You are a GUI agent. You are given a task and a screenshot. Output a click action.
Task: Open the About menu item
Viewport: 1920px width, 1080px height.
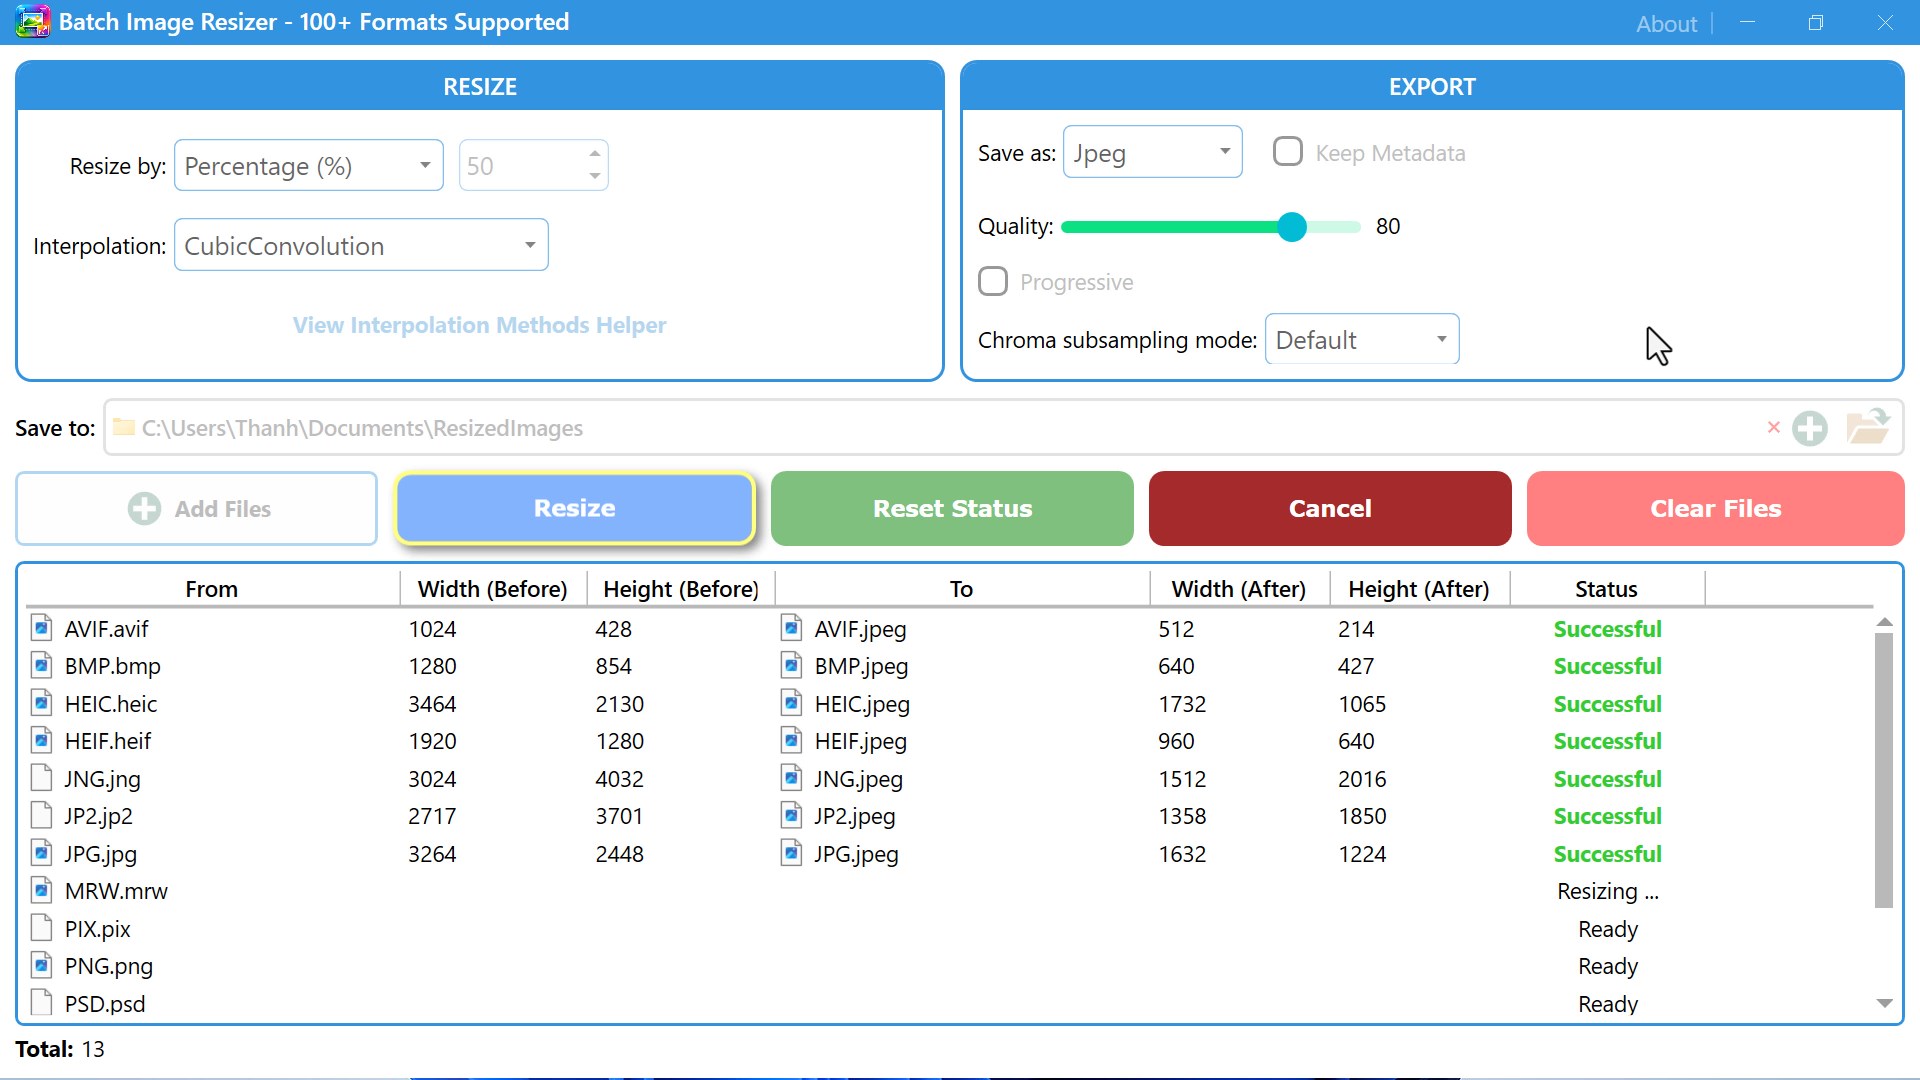pos(1666,23)
